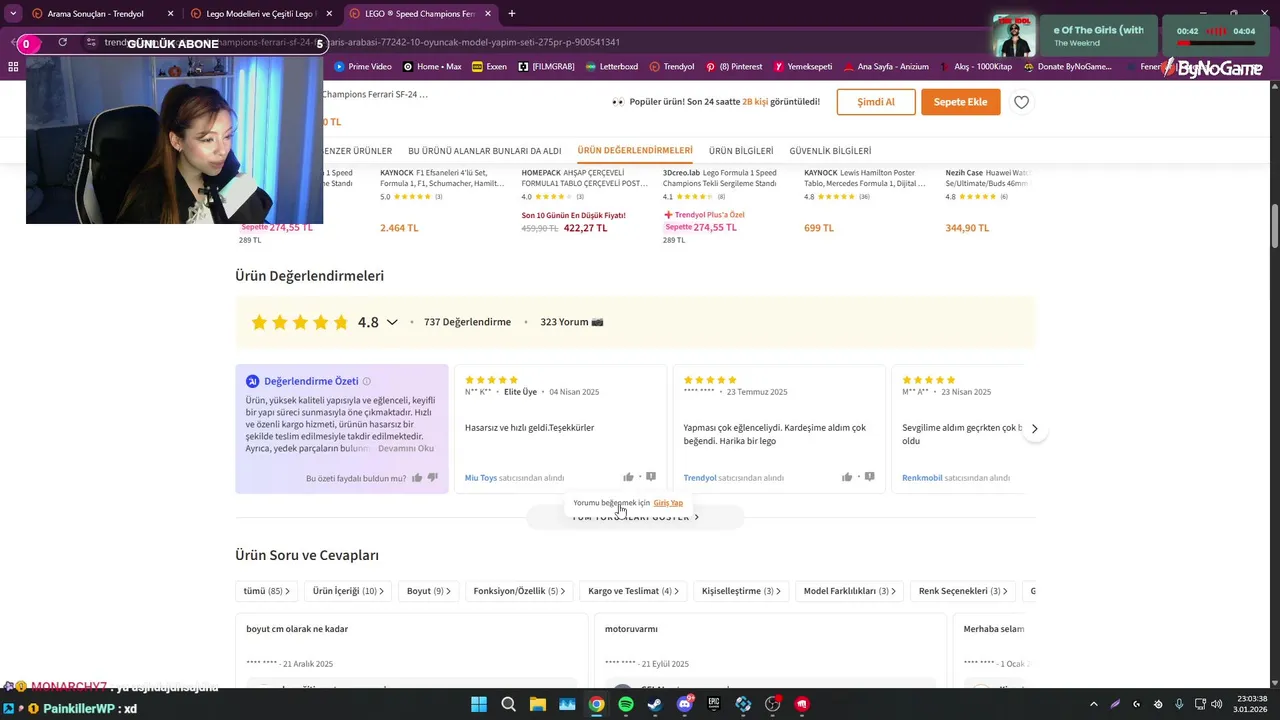Image resolution: width=1280 pixels, height=720 pixels.
Task: Filter questions by Kargo ve Teslimat (4)
Action: click(x=633, y=591)
